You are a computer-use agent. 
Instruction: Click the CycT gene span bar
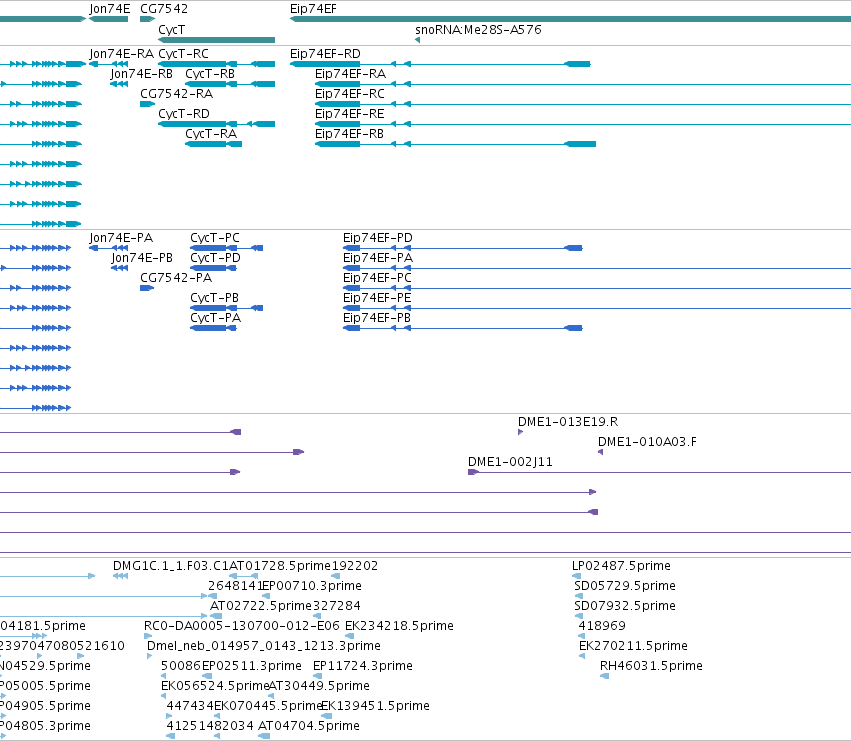point(217,40)
